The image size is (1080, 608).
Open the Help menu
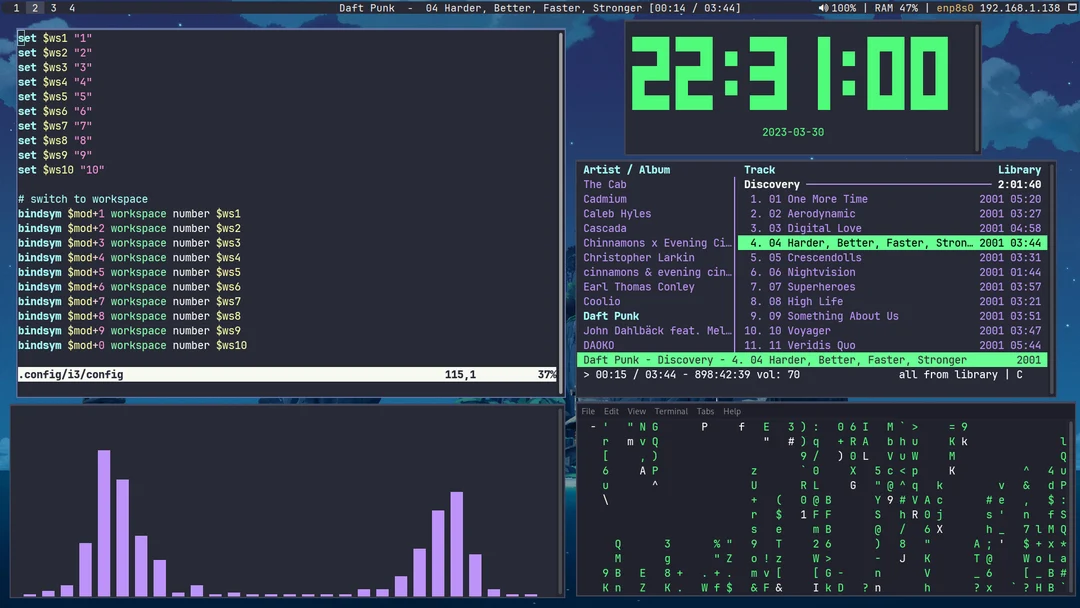[731, 410]
